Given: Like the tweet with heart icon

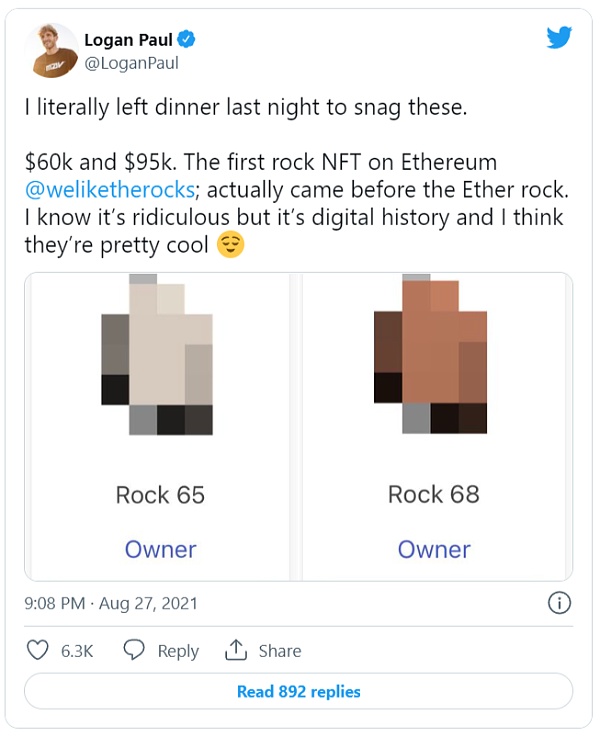Looking at the screenshot, I should [37, 650].
